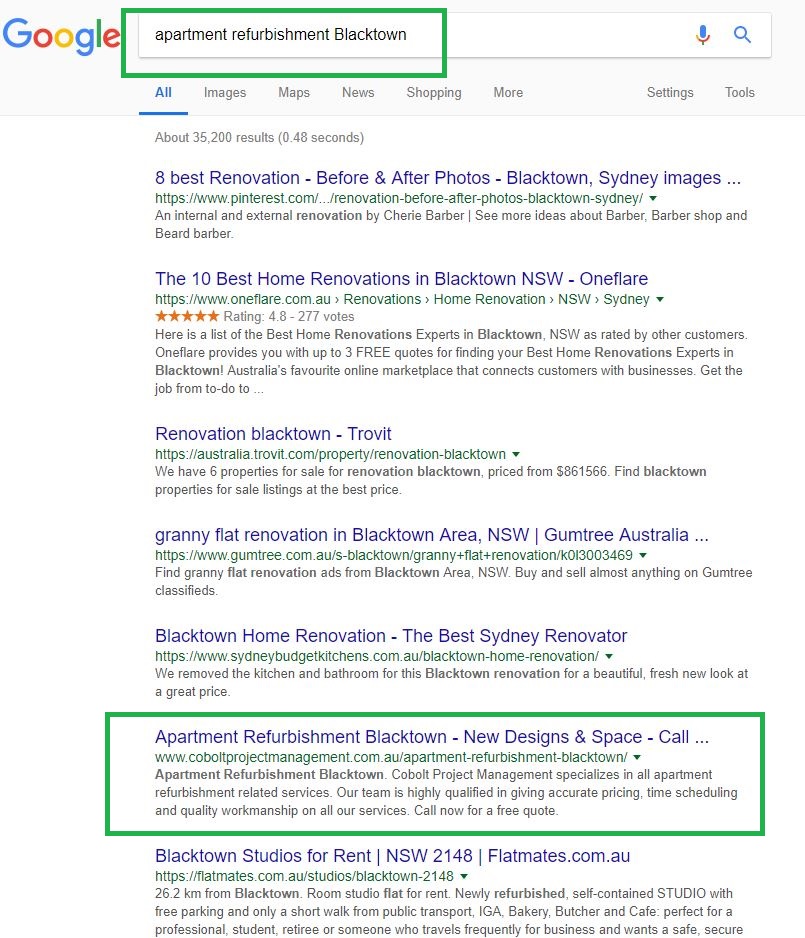Click the gumtree.com.au green URL text

click(x=394, y=555)
